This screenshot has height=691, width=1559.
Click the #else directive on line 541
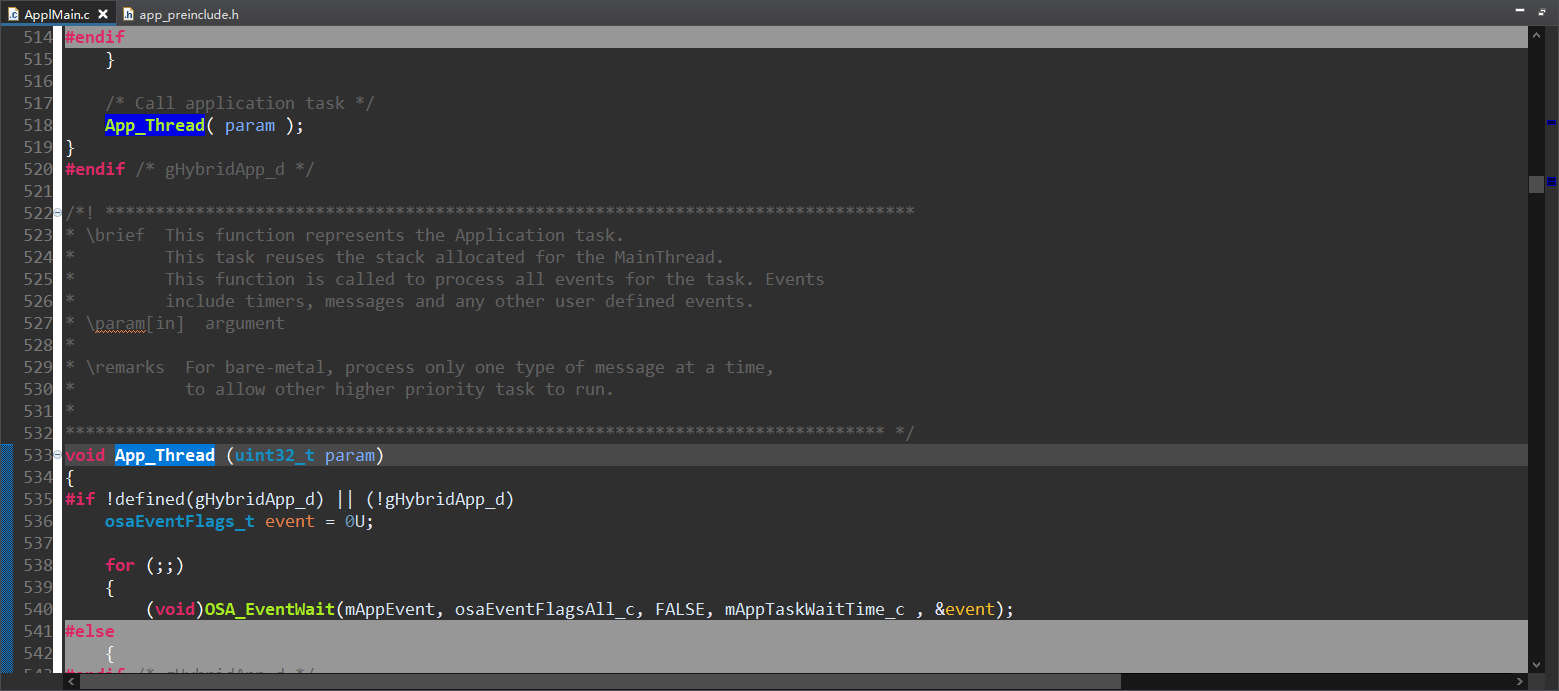point(90,631)
